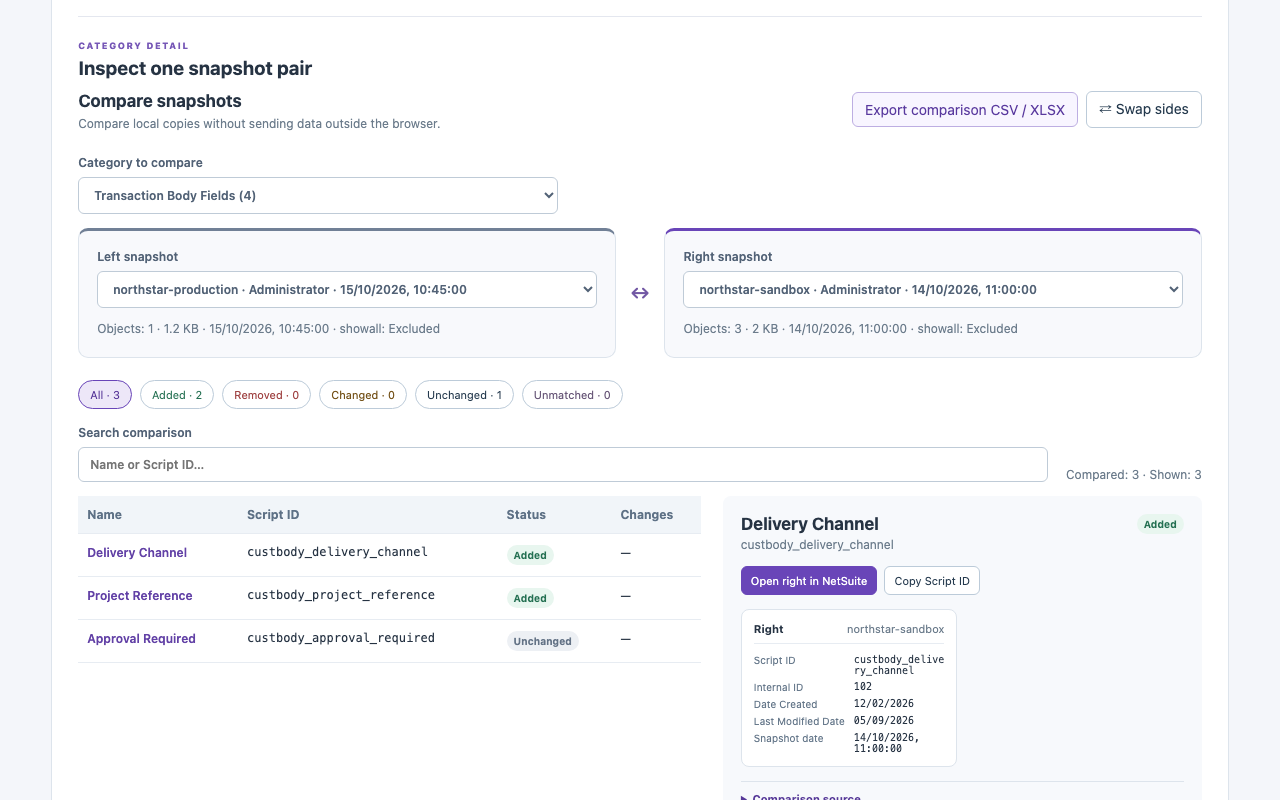Click the Swap sides button
Image resolution: width=1280 pixels, height=800 pixels.
(x=1143, y=110)
